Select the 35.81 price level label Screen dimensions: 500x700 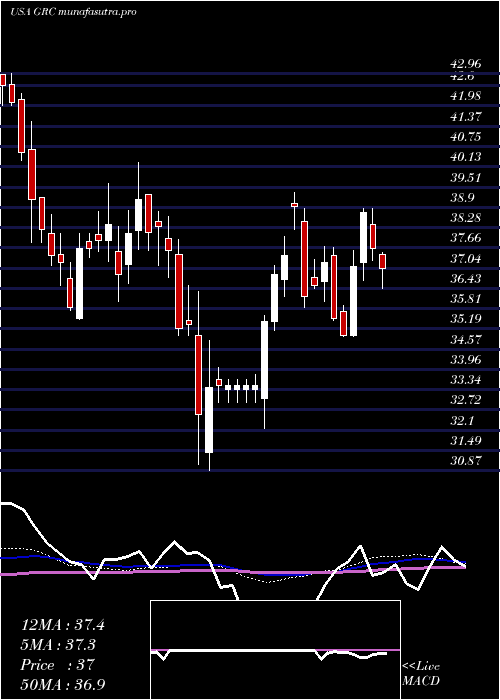coord(466,299)
